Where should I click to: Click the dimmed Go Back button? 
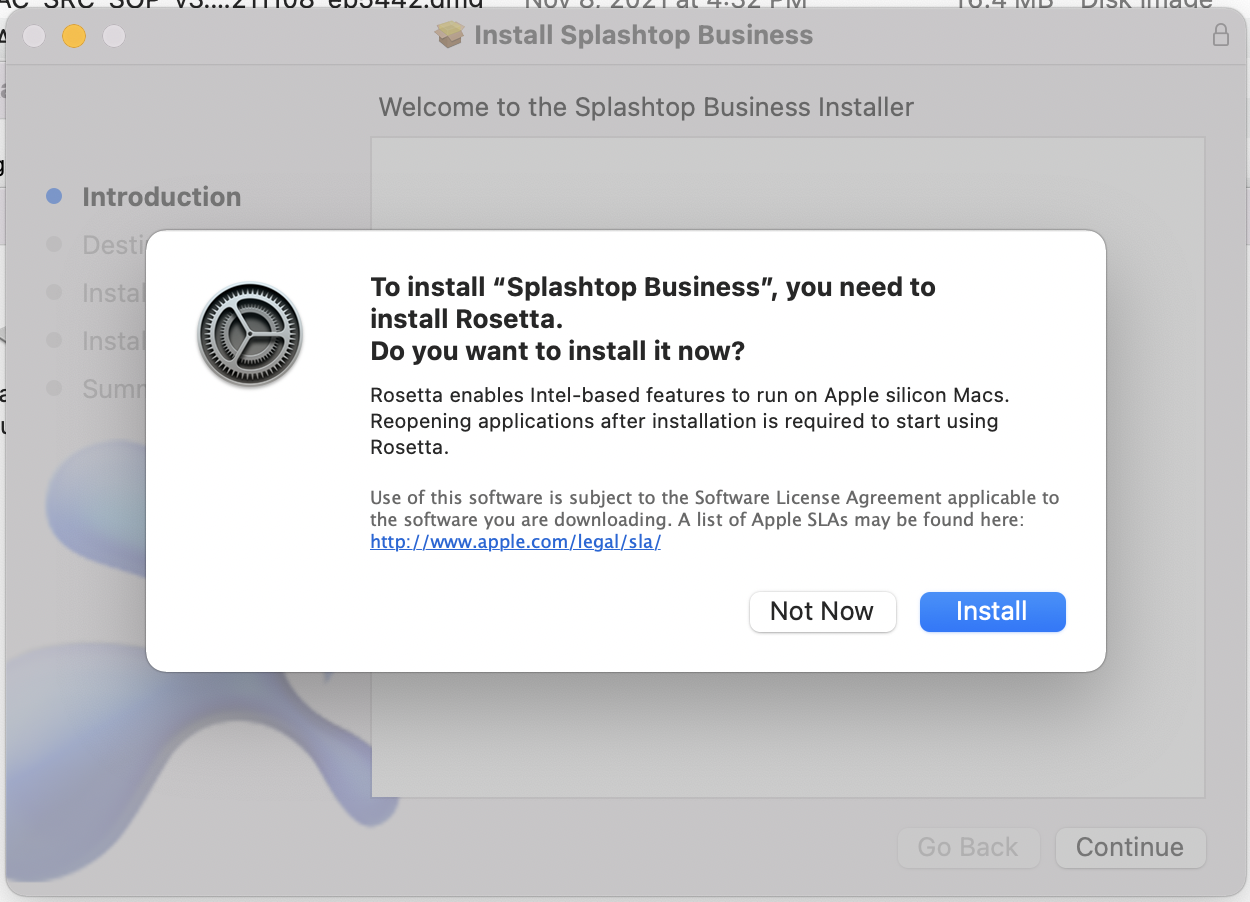click(968, 847)
